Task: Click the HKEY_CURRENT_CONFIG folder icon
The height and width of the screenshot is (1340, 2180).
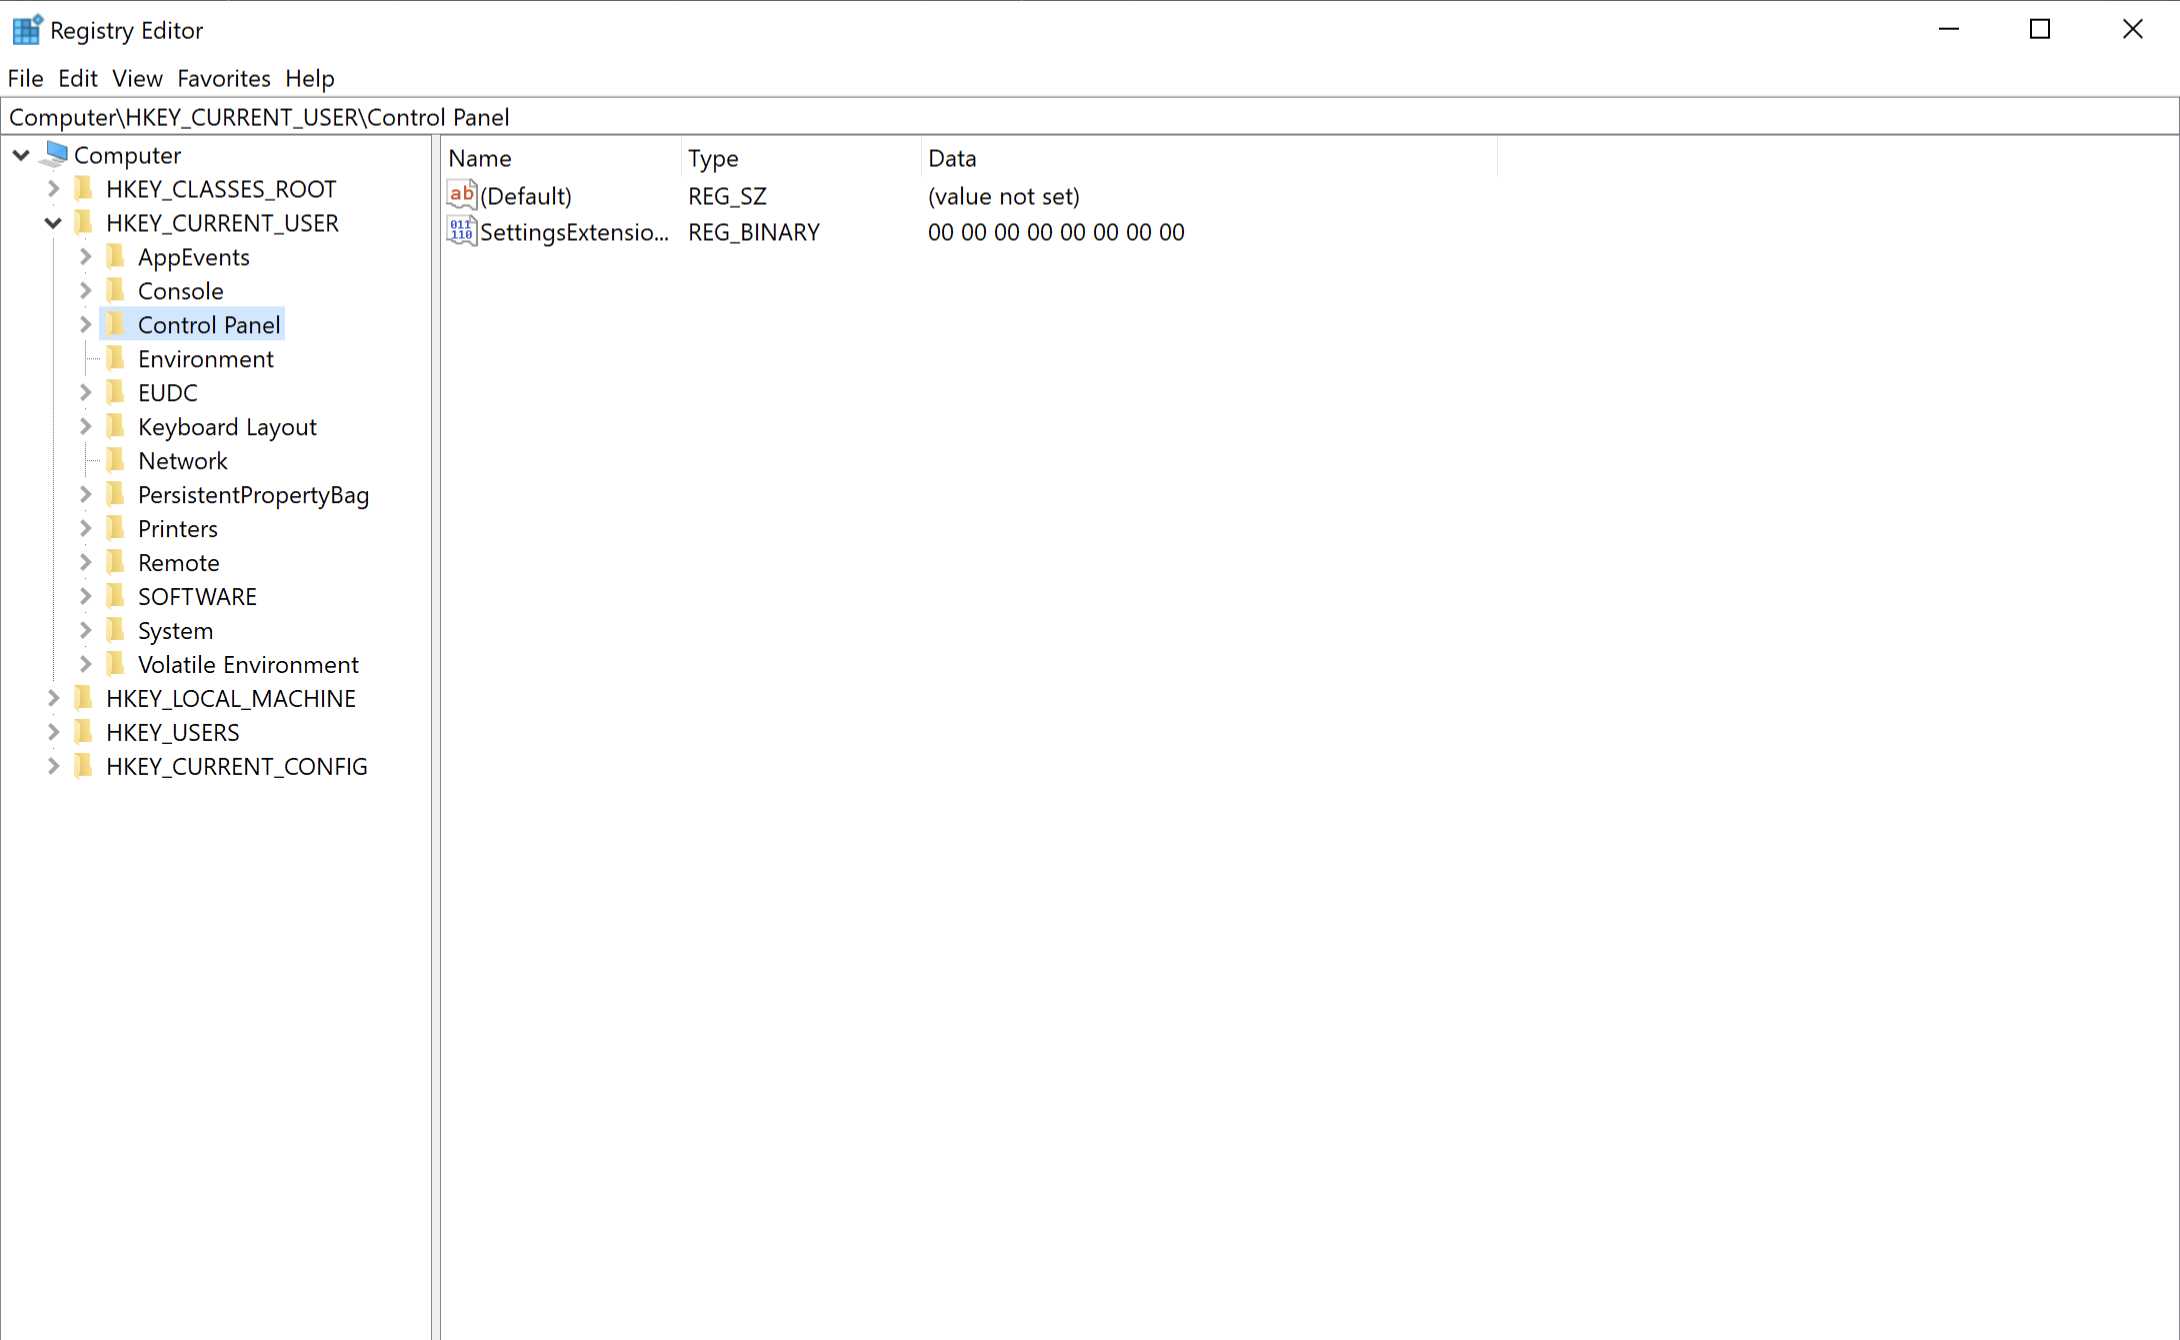Action: point(84,766)
